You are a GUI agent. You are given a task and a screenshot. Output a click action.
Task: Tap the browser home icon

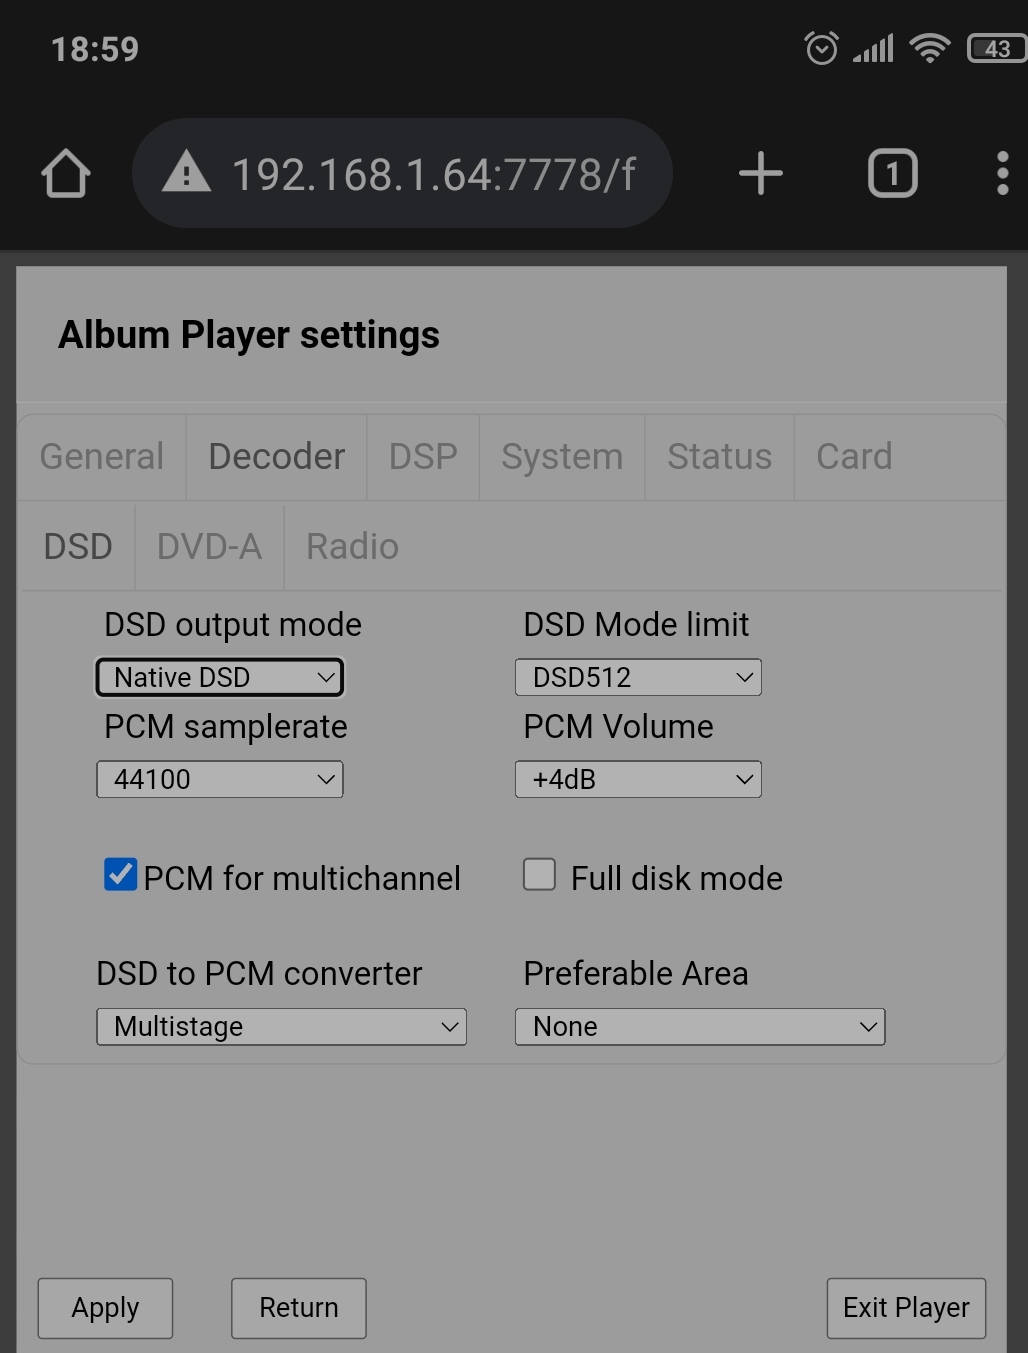[66, 174]
